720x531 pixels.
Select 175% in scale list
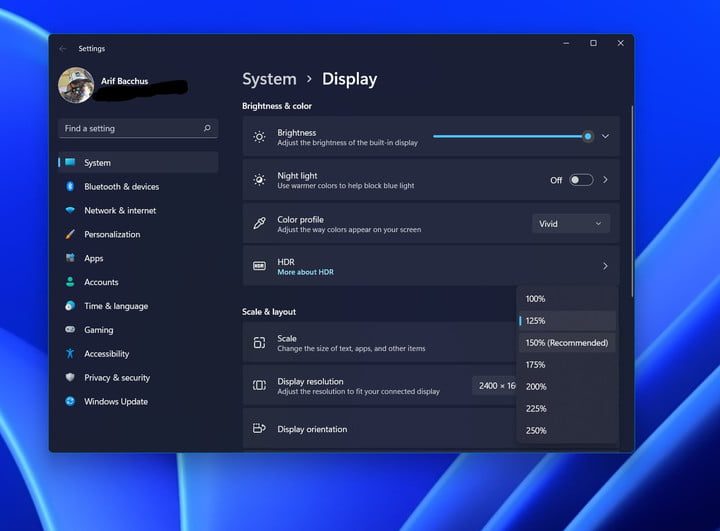click(x=567, y=365)
